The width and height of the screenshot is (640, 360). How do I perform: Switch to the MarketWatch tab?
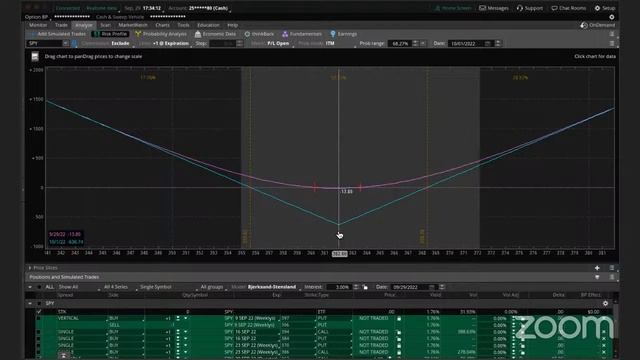tap(133, 25)
